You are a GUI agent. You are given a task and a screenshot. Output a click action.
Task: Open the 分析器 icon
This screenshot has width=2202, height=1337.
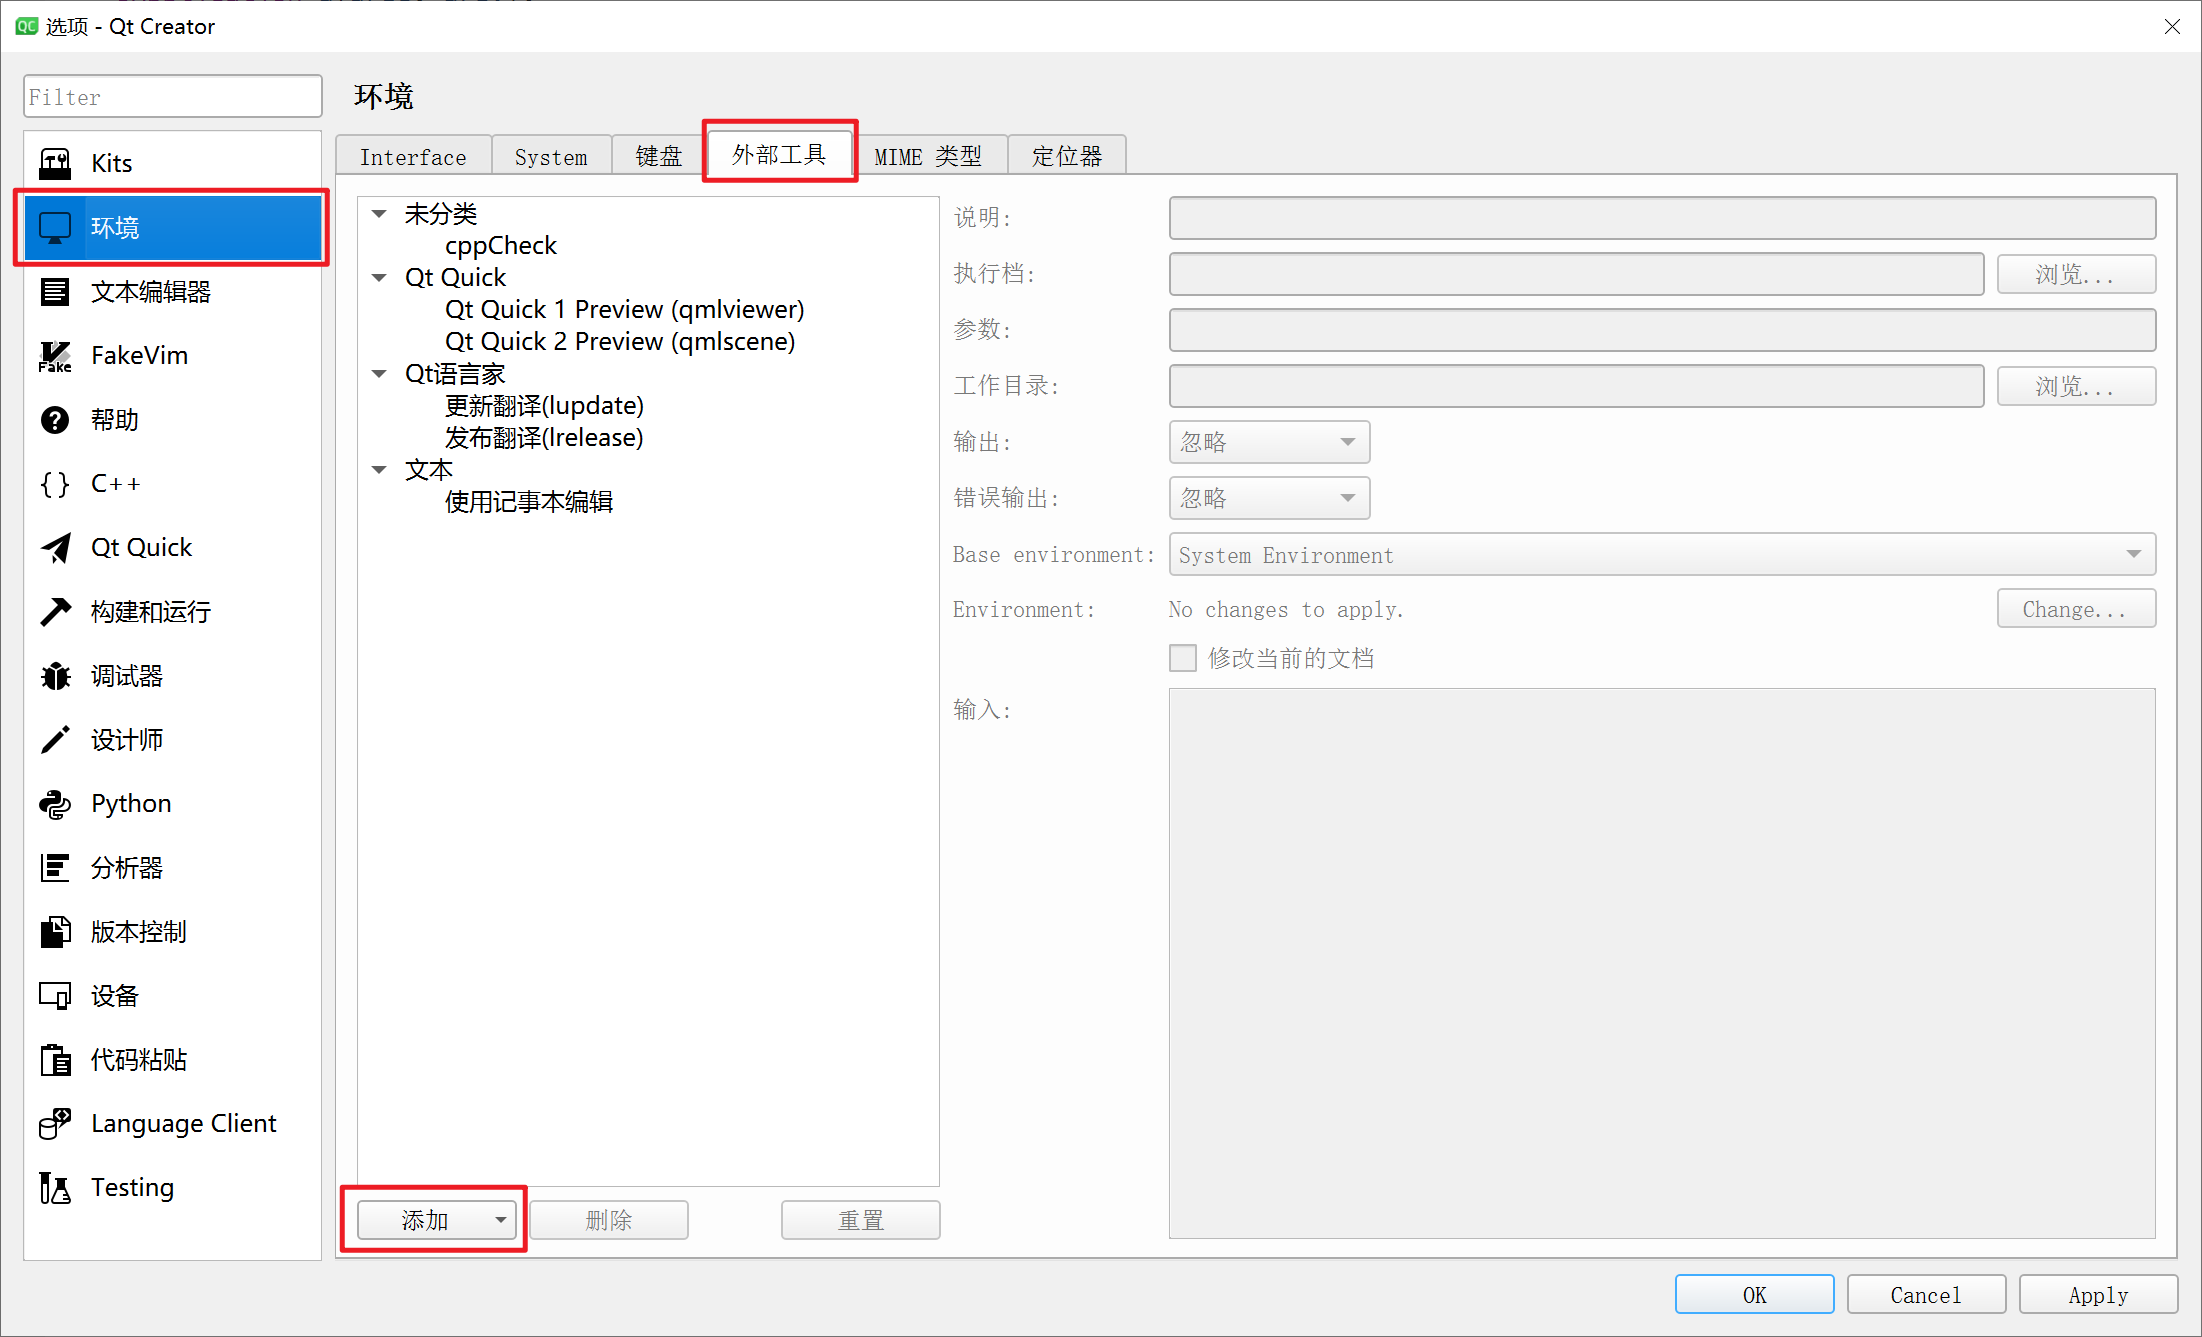(55, 868)
